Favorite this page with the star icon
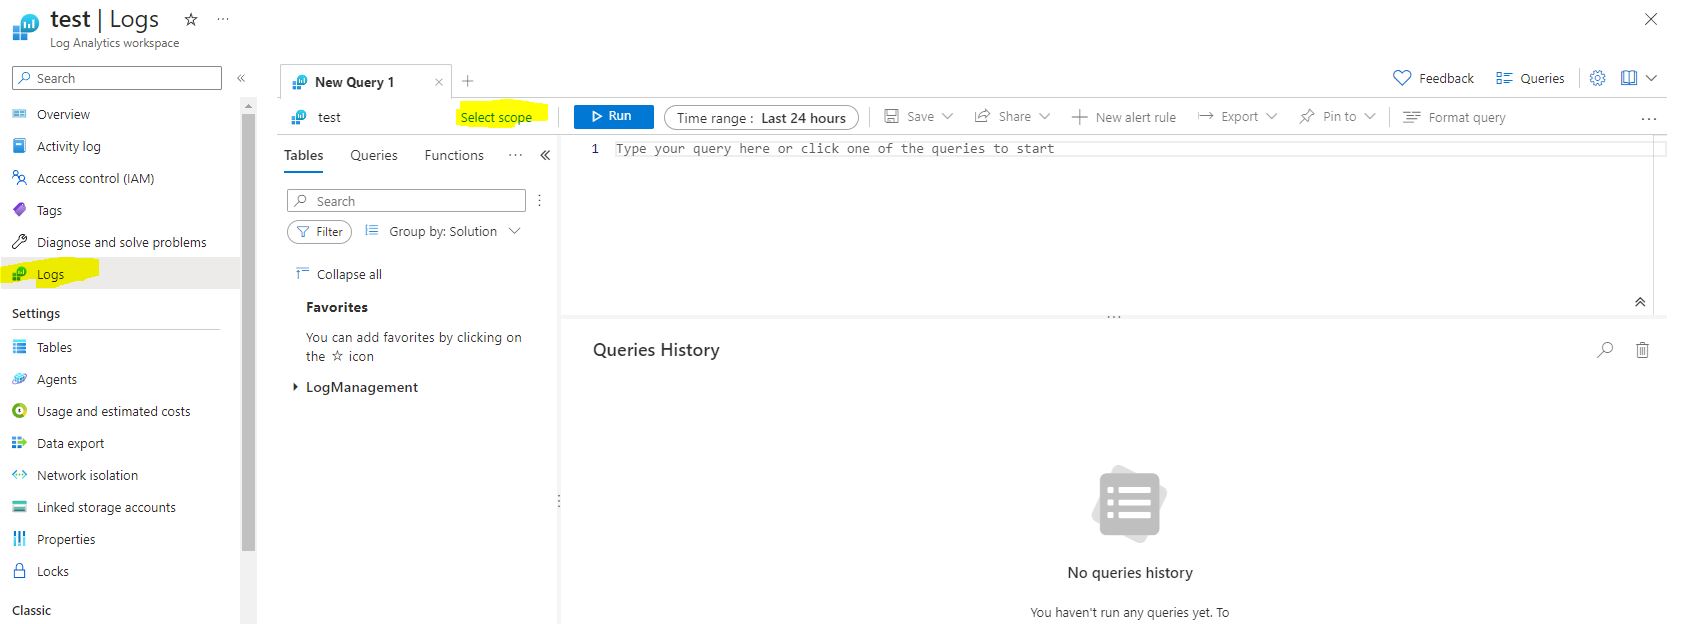 pos(191,19)
